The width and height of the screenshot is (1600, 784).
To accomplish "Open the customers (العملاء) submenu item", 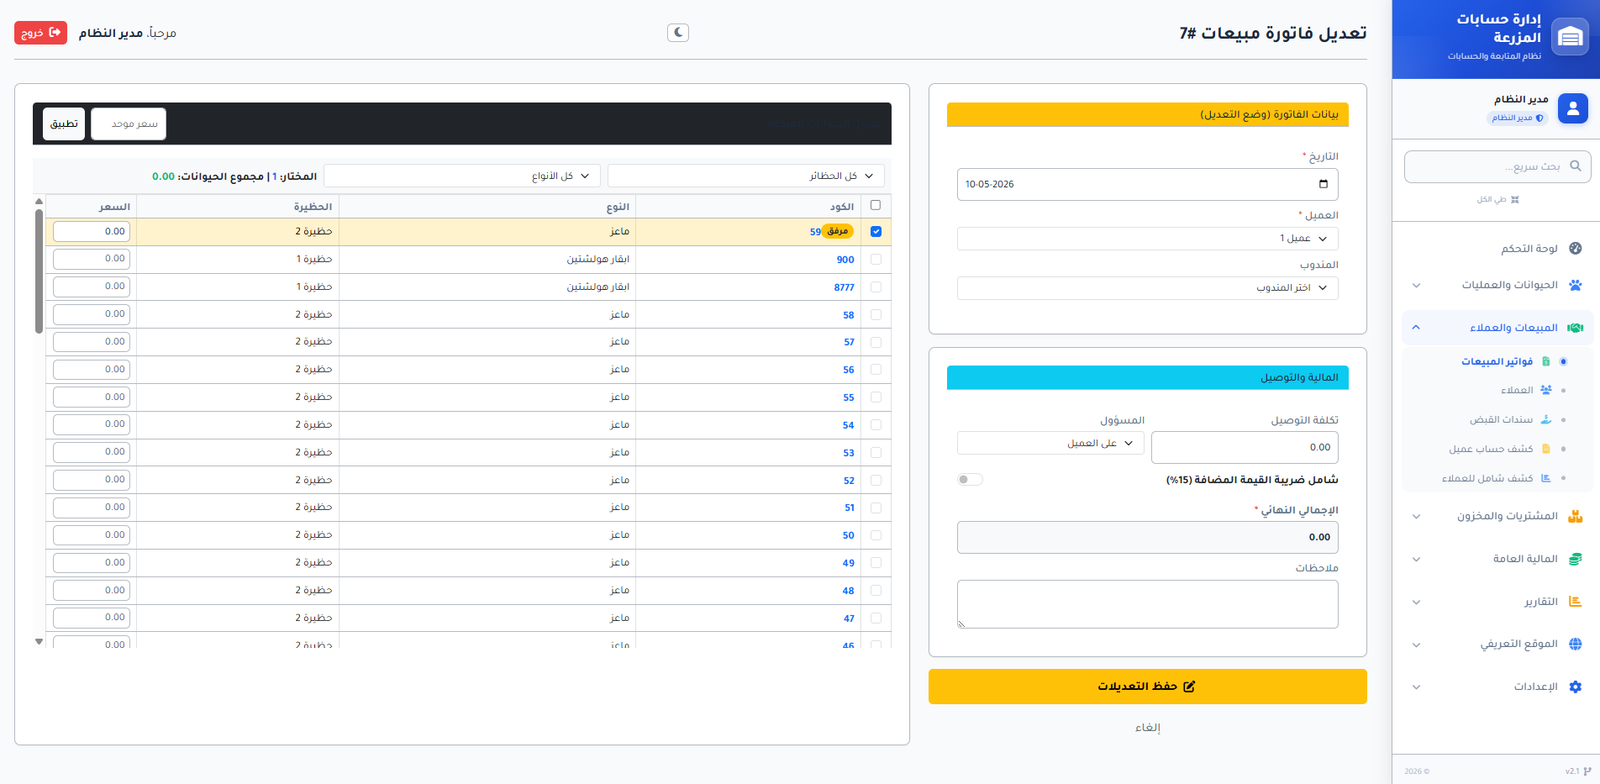I will pos(1516,390).
